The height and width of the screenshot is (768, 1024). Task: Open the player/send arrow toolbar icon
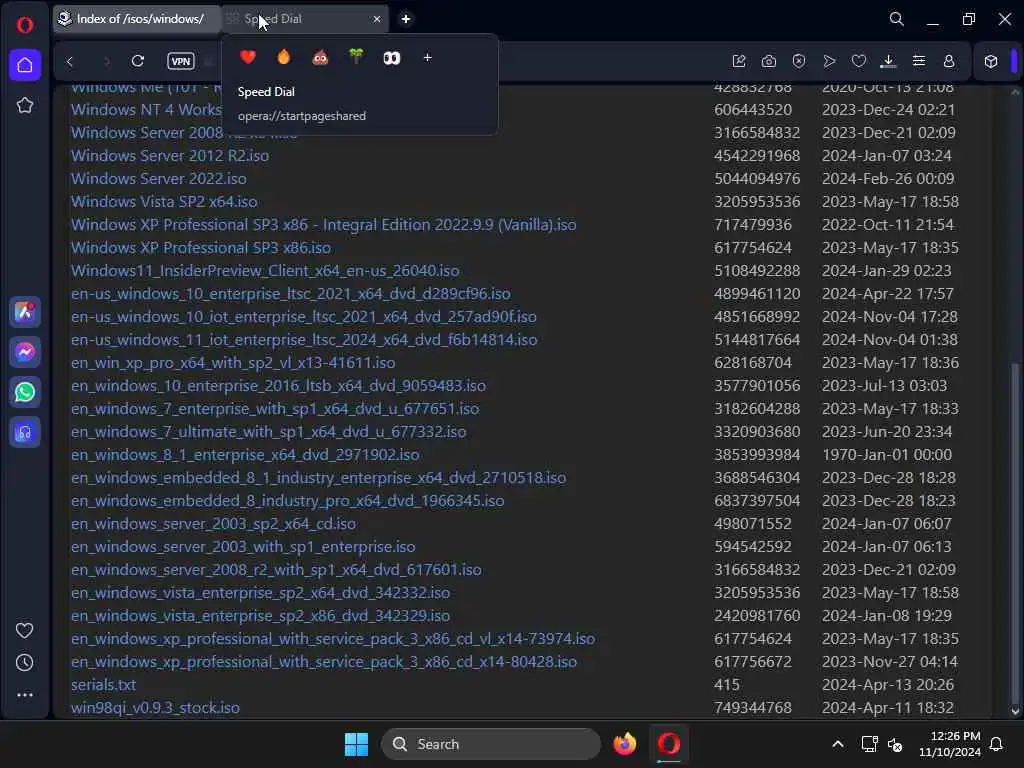(829, 61)
